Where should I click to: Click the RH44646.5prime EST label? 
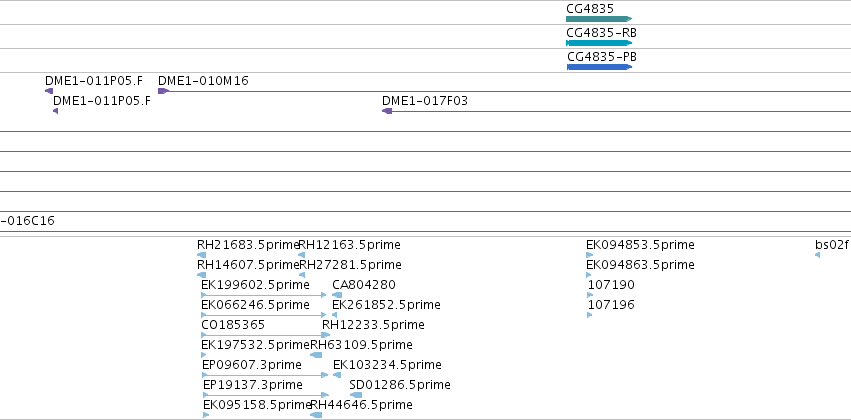coord(361,405)
